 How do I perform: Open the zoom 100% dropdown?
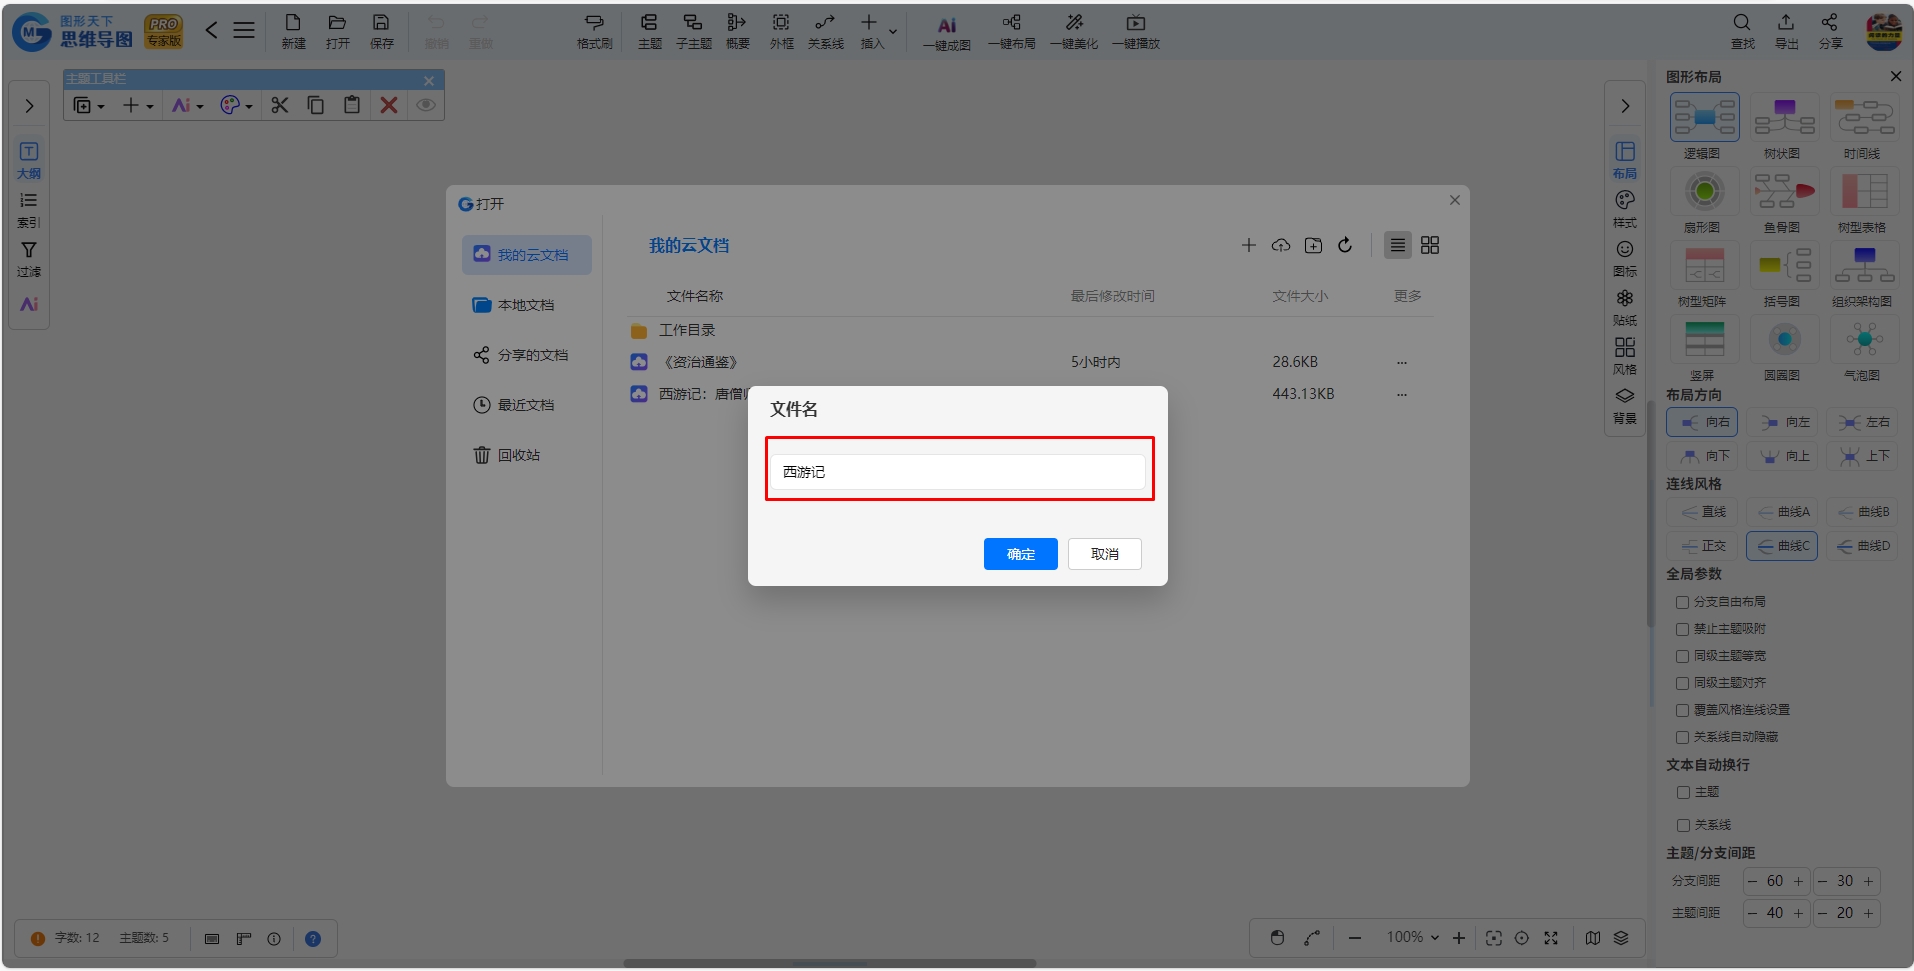click(1412, 937)
